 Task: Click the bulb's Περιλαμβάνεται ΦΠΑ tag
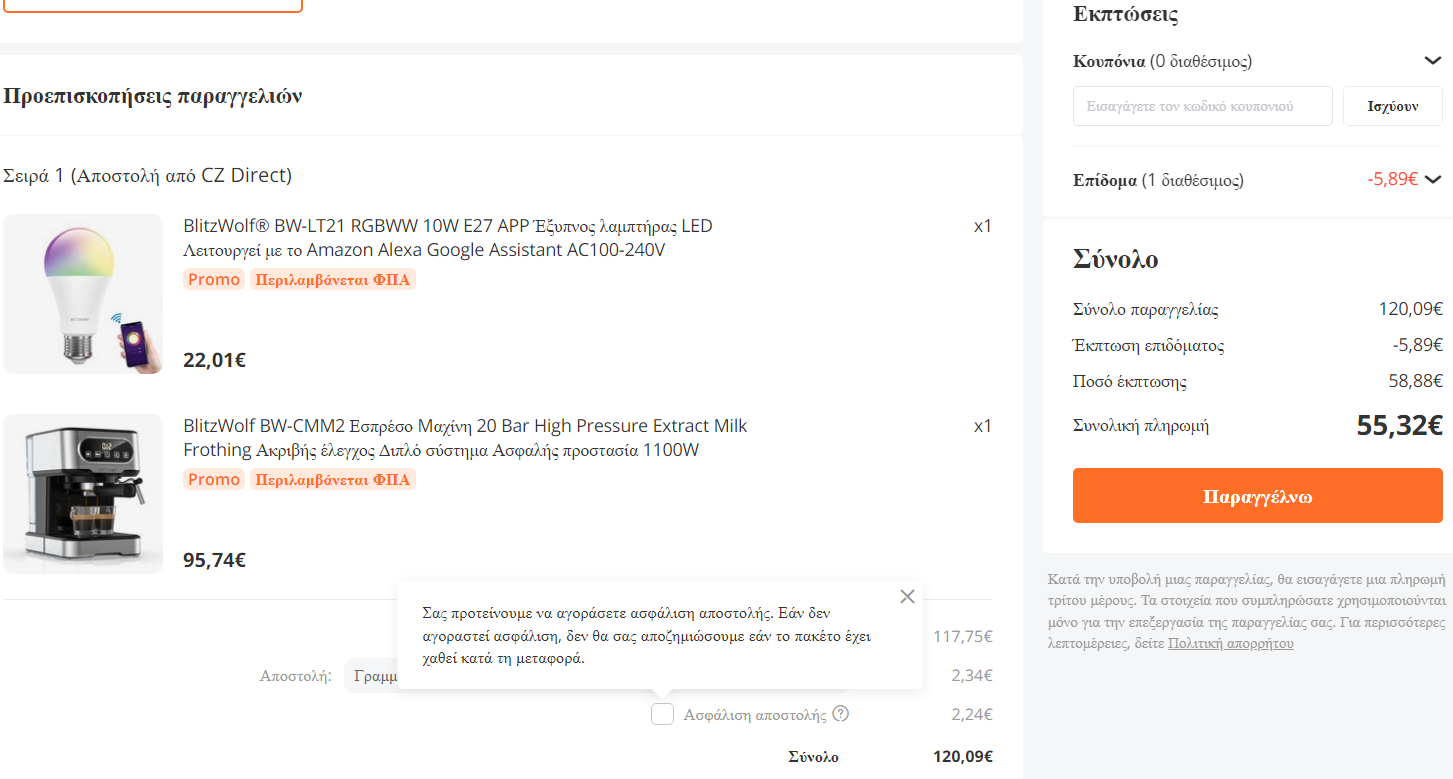tap(333, 280)
